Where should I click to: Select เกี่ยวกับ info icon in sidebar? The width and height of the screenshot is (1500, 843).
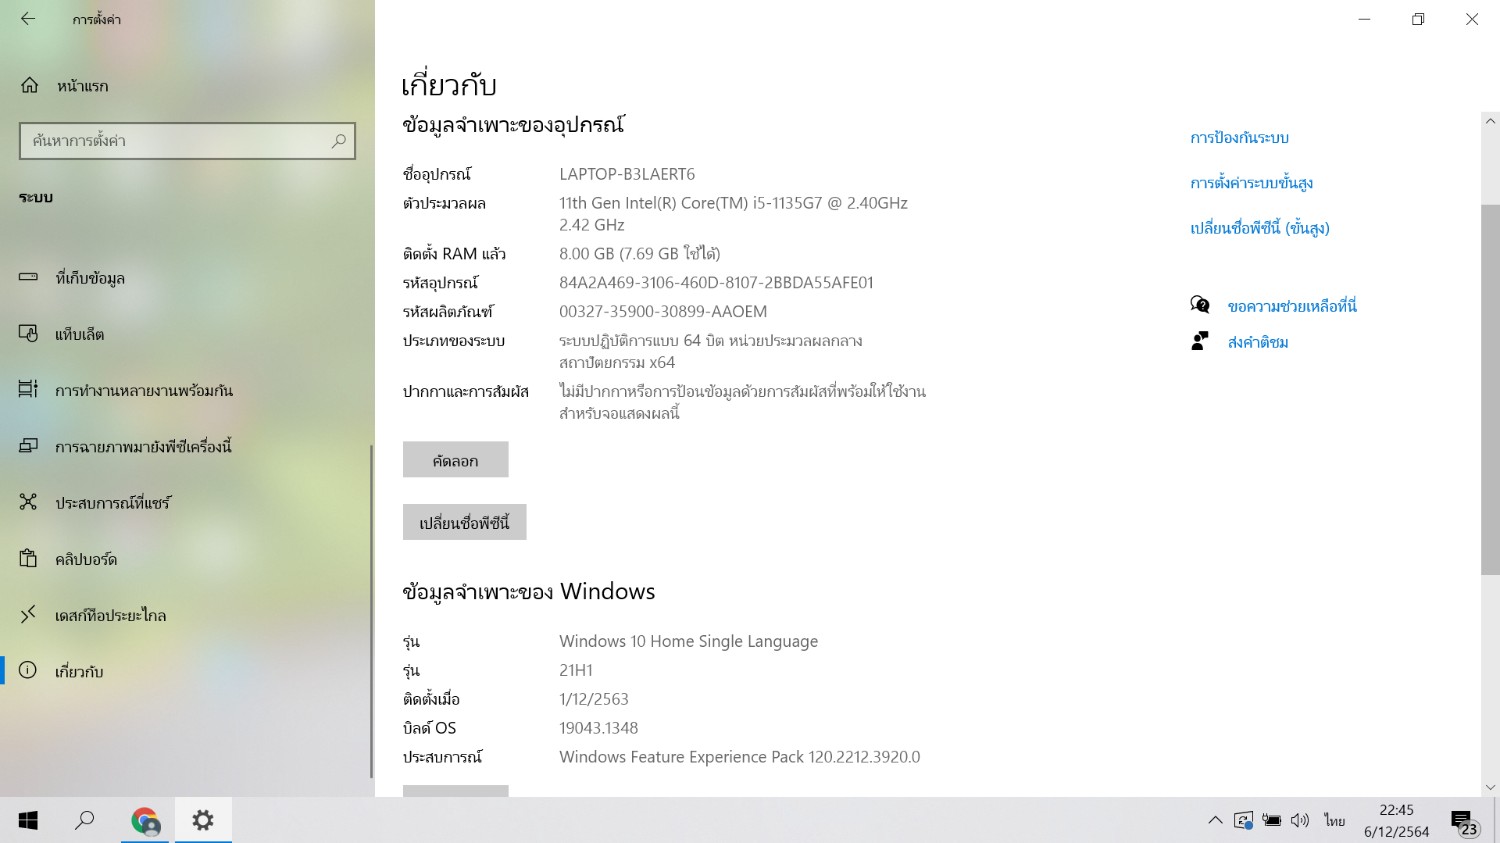coord(28,670)
